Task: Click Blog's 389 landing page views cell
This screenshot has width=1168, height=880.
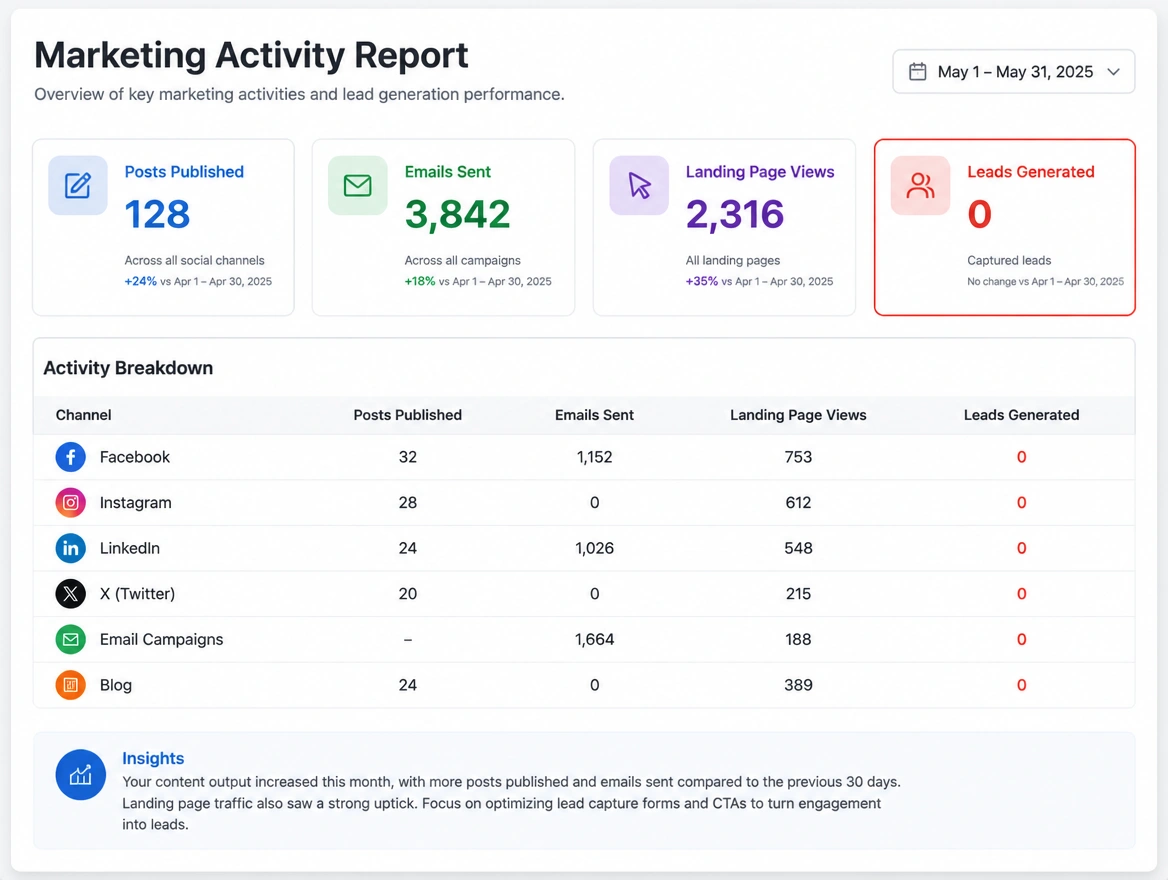Action: [798, 685]
